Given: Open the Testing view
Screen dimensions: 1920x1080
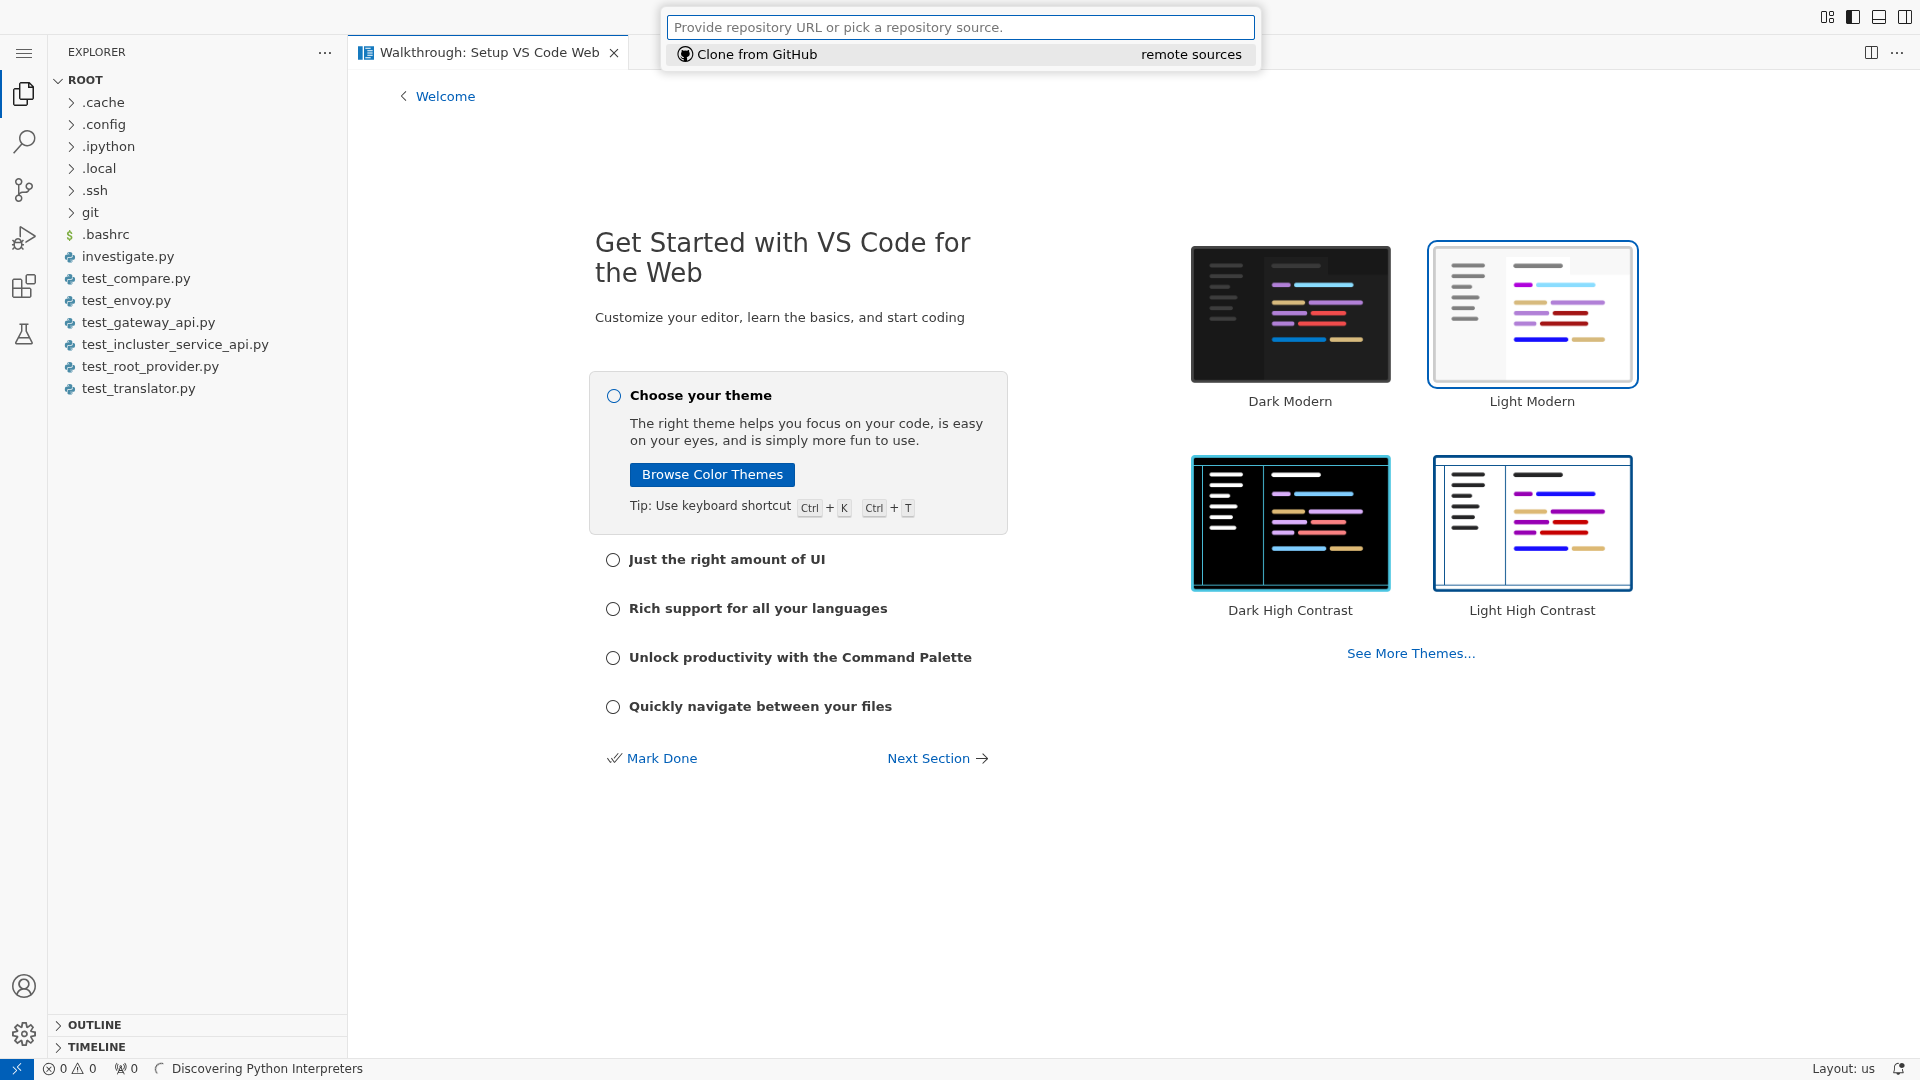Looking at the screenshot, I should 24,334.
